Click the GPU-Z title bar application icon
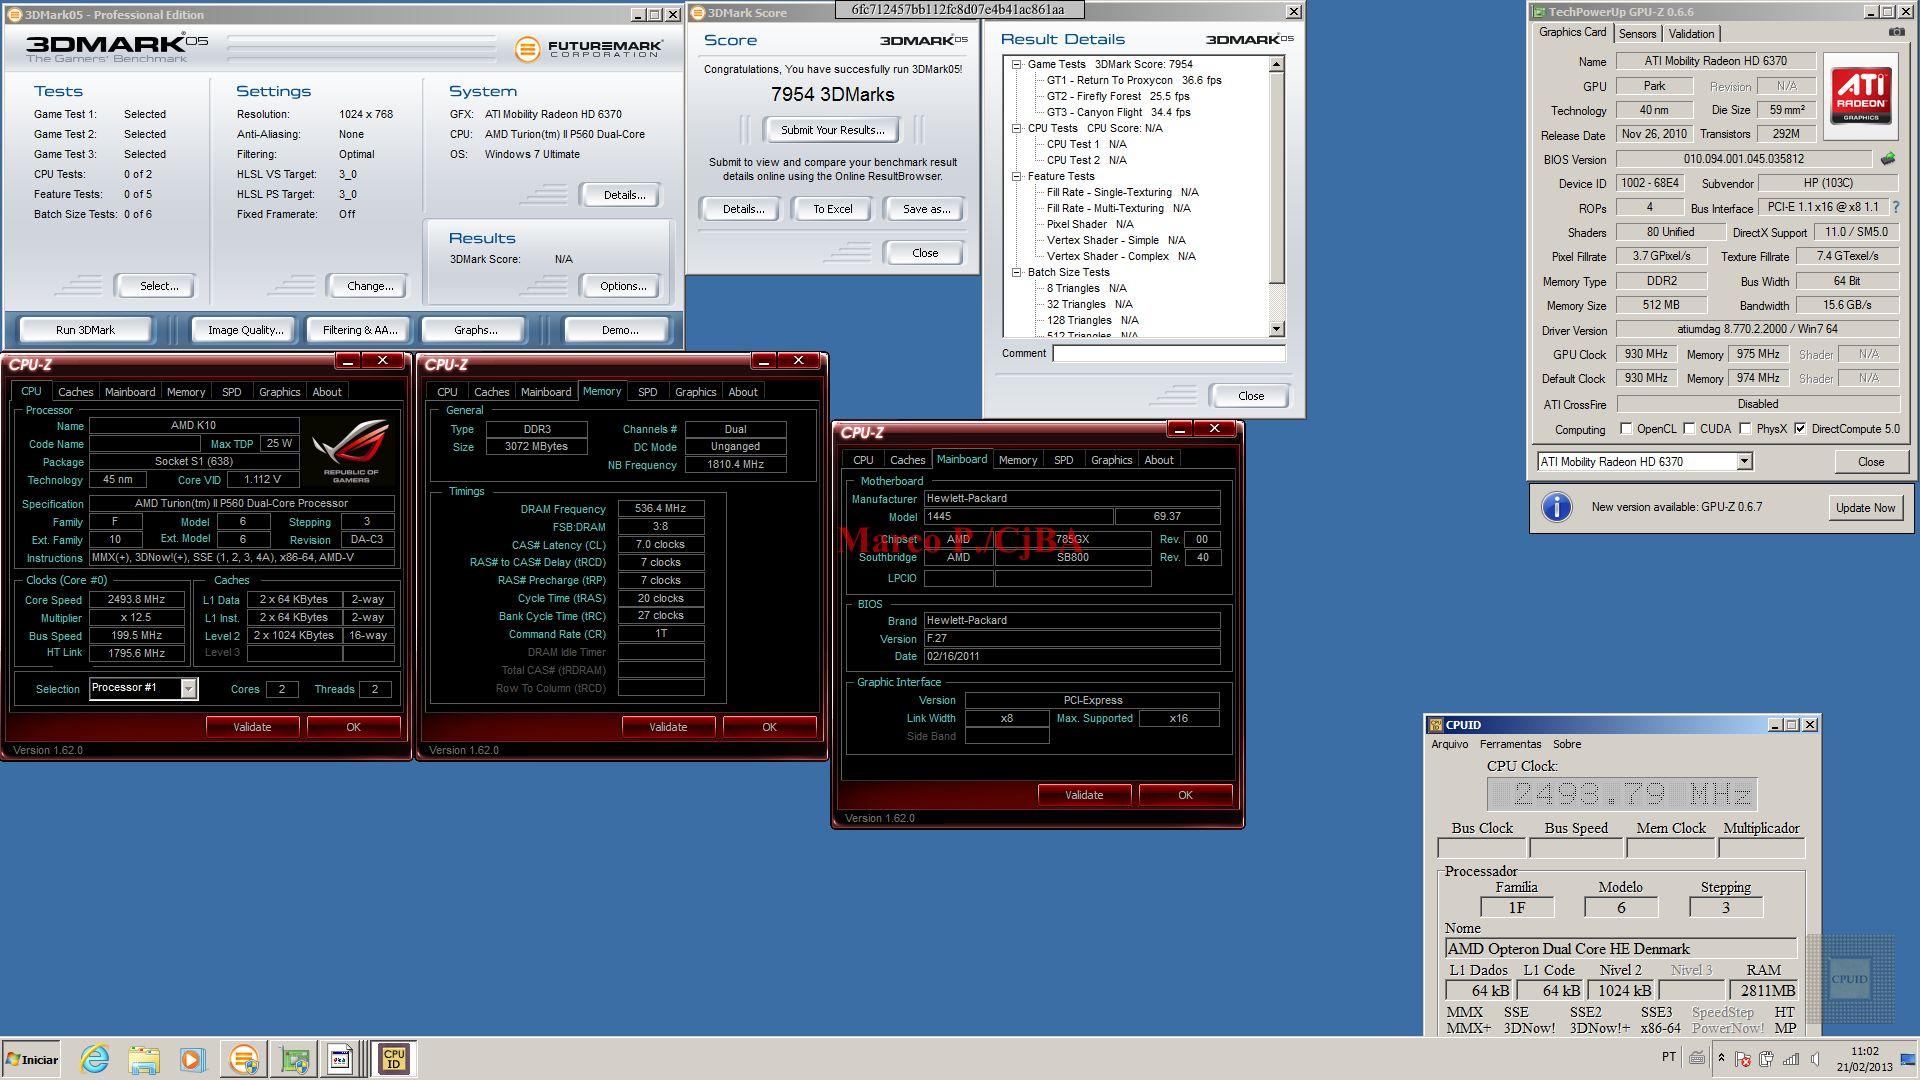Image resolution: width=1920 pixels, height=1080 pixels. tap(1539, 12)
